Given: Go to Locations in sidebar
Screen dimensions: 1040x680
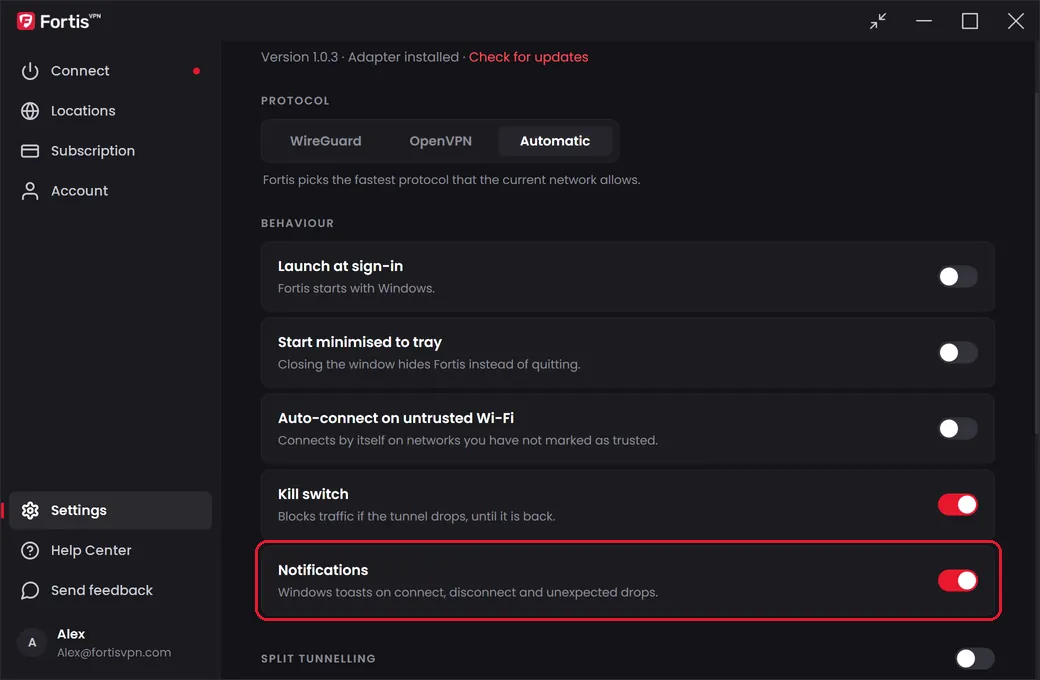Looking at the screenshot, I should (110, 111).
